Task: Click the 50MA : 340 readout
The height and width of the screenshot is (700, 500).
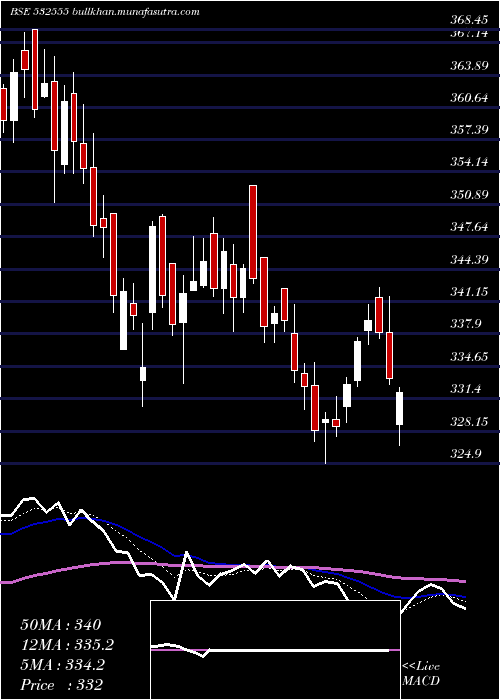Action: click(x=61, y=625)
